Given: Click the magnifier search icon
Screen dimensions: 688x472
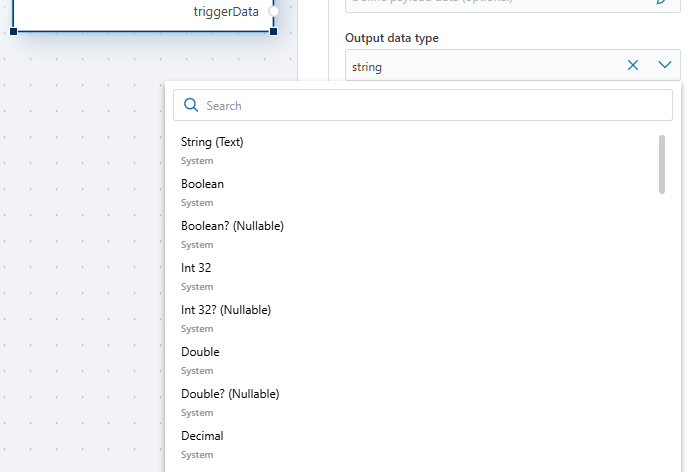Looking at the screenshot, I should click(x=191, y=105).
